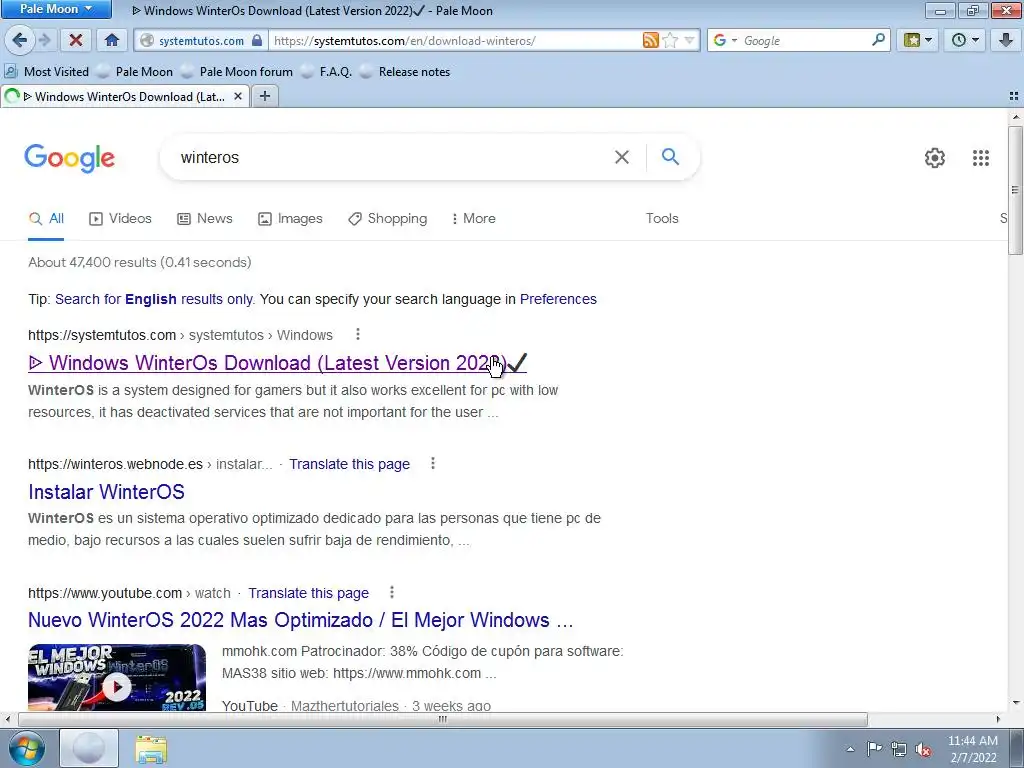Open the Pale Moon forum bookmark
Screen dimensions: 1024x768
(x=237, y=72)
